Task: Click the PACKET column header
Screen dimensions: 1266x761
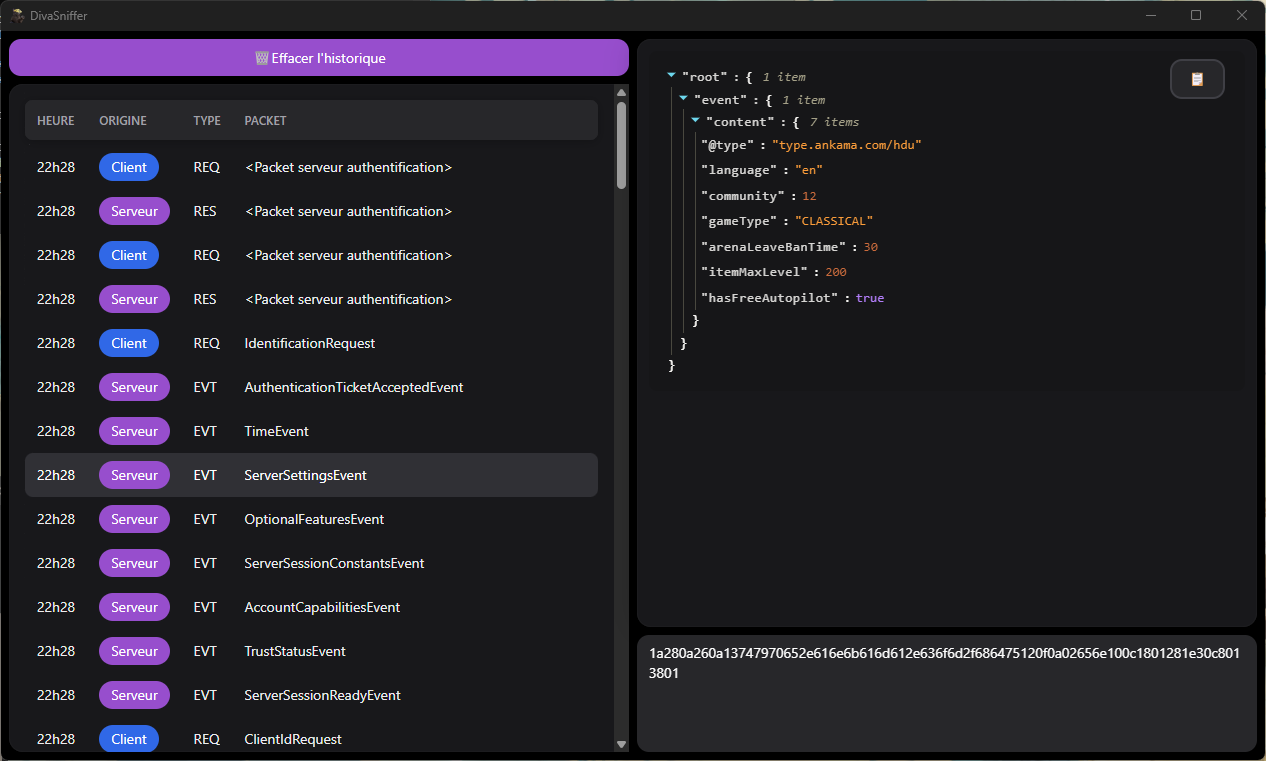Action: pos(265,120)
